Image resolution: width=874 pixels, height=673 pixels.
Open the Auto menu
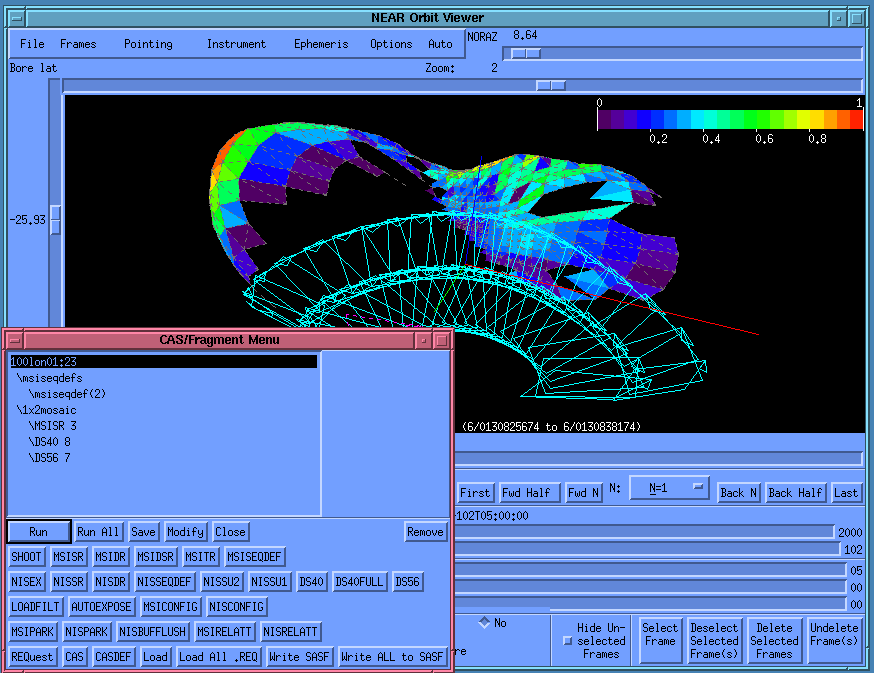(440, 44)
